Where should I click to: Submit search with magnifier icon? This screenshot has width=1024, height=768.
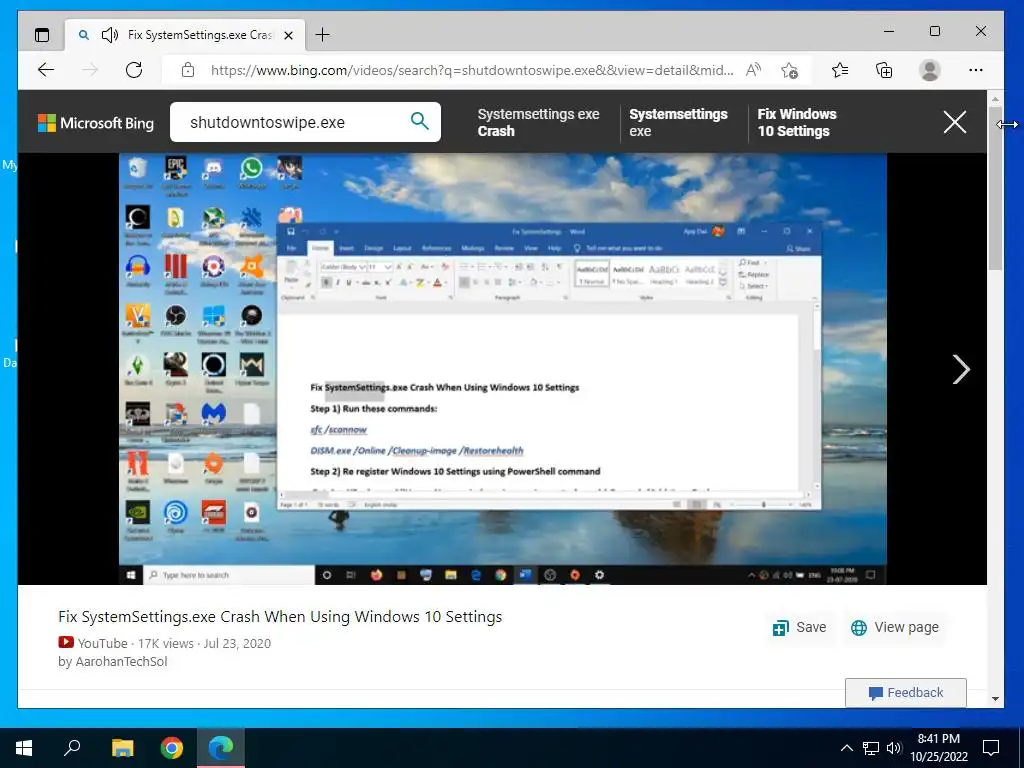[420, 121]
